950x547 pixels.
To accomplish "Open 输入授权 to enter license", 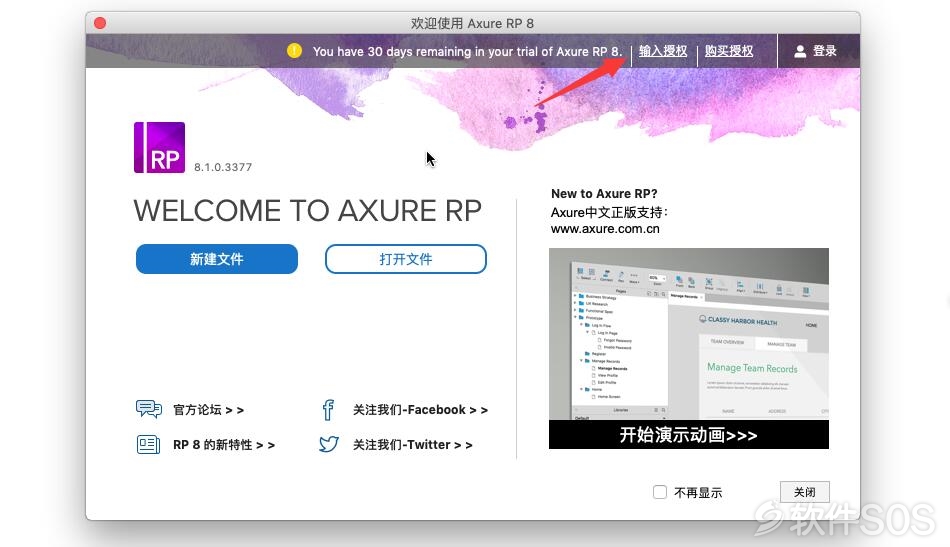I will 663,51.
